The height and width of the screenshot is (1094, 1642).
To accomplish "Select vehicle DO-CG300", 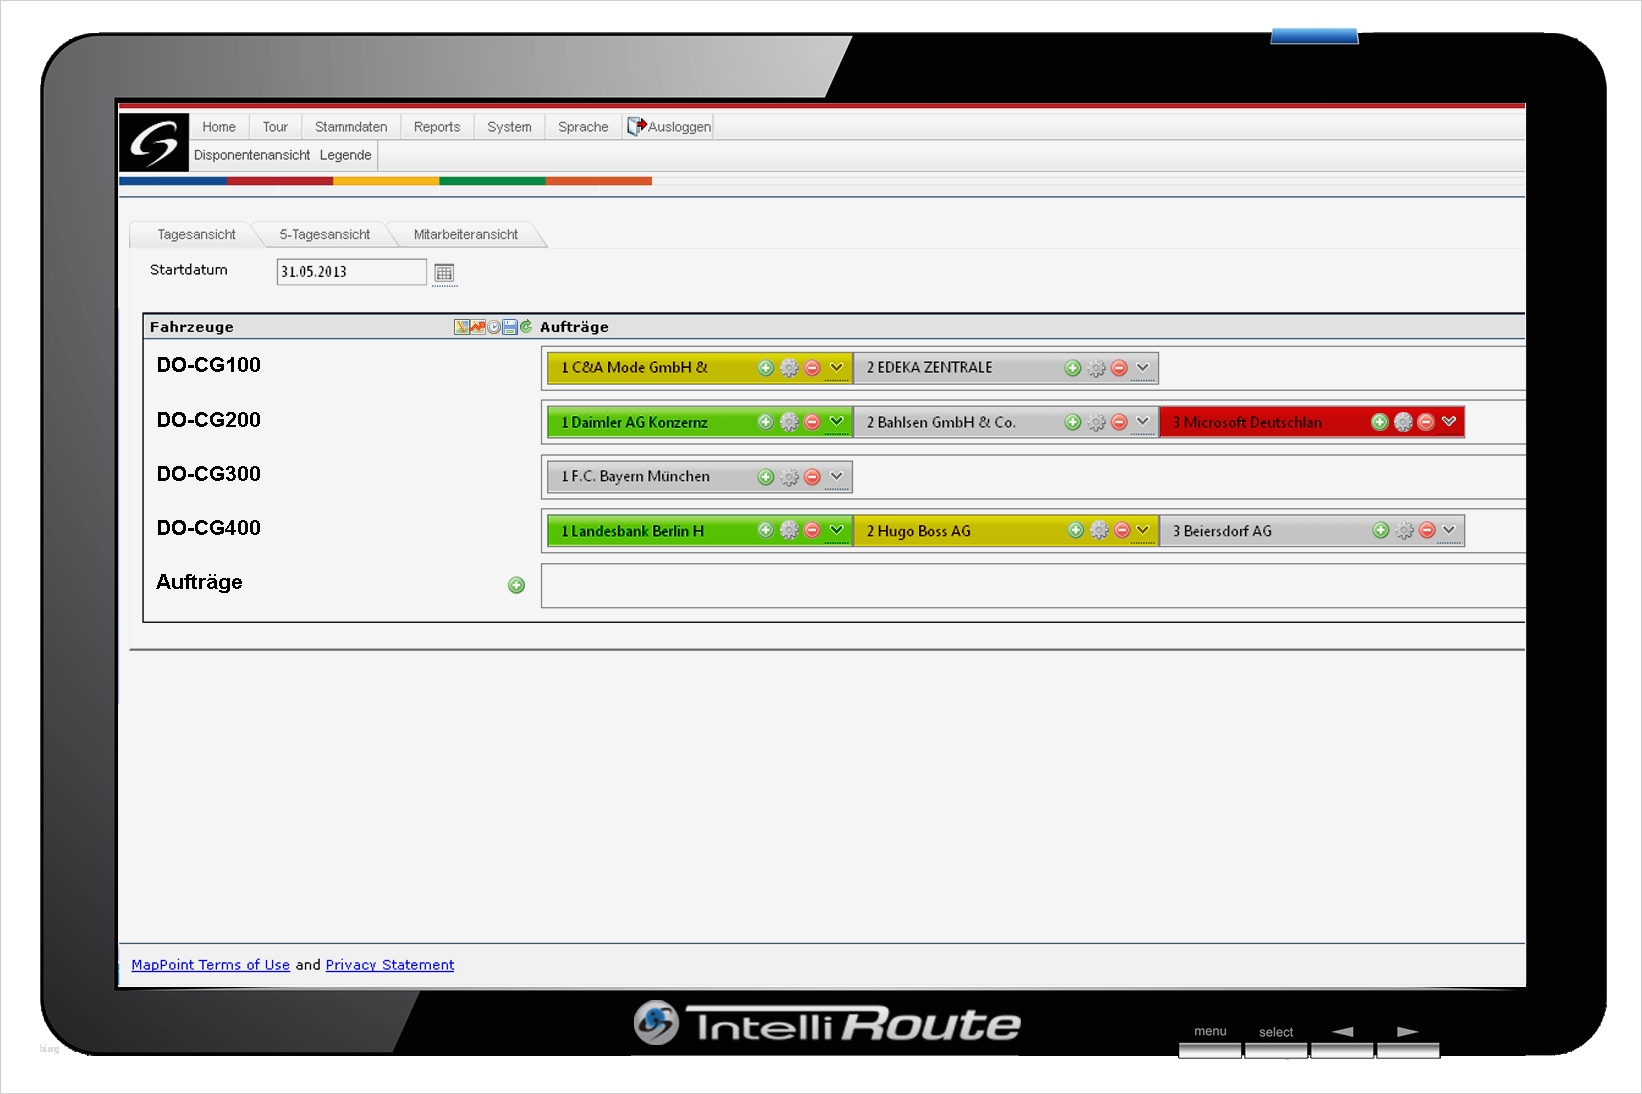I will click(x=209, y=474).
